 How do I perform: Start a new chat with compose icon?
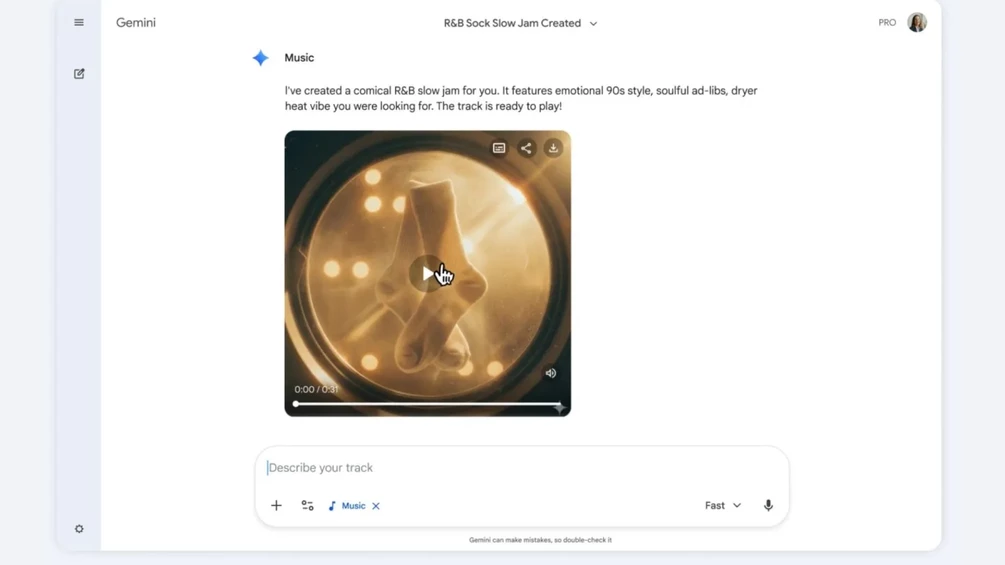79,74
